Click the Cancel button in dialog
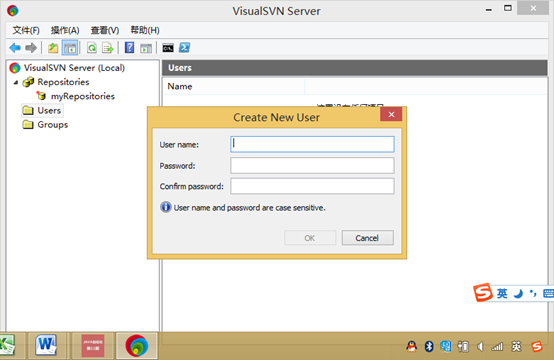 (367, 238)
